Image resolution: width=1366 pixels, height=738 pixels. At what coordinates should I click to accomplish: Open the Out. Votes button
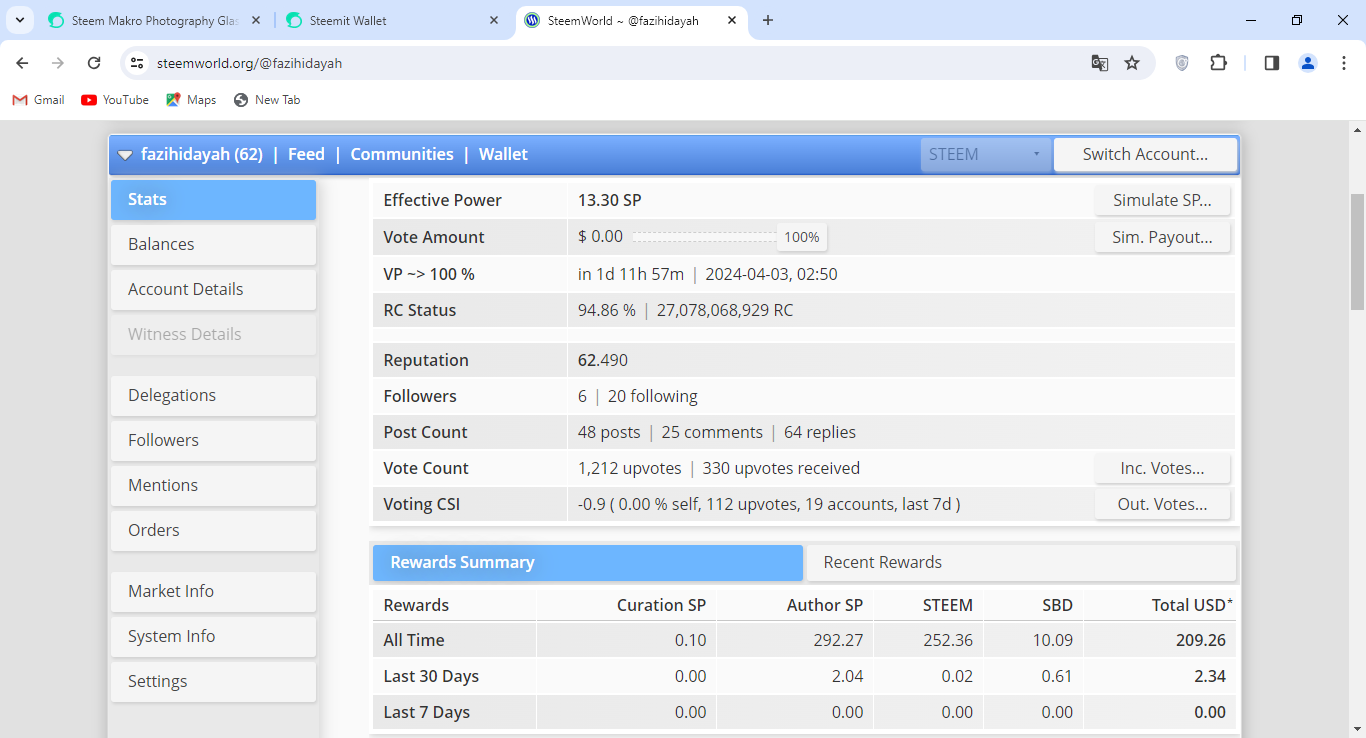tap(1162, 504)
